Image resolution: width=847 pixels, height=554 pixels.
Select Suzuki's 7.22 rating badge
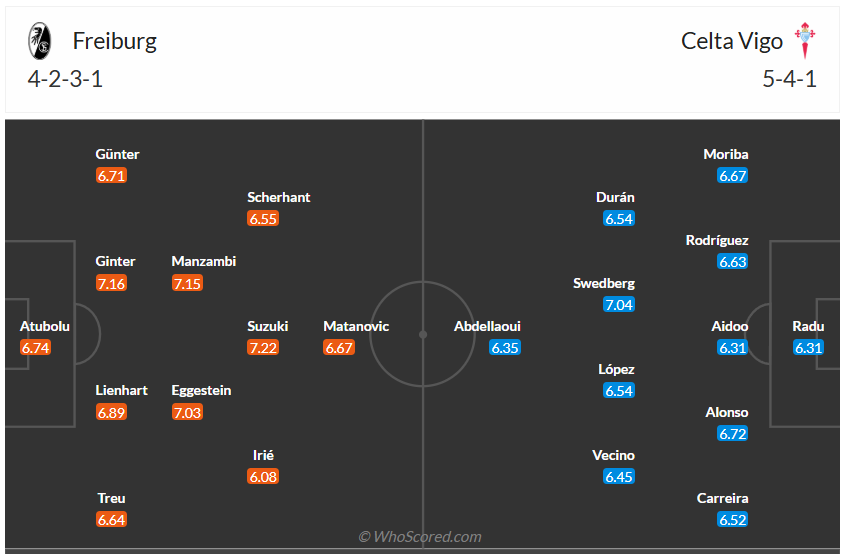(263, 348)
